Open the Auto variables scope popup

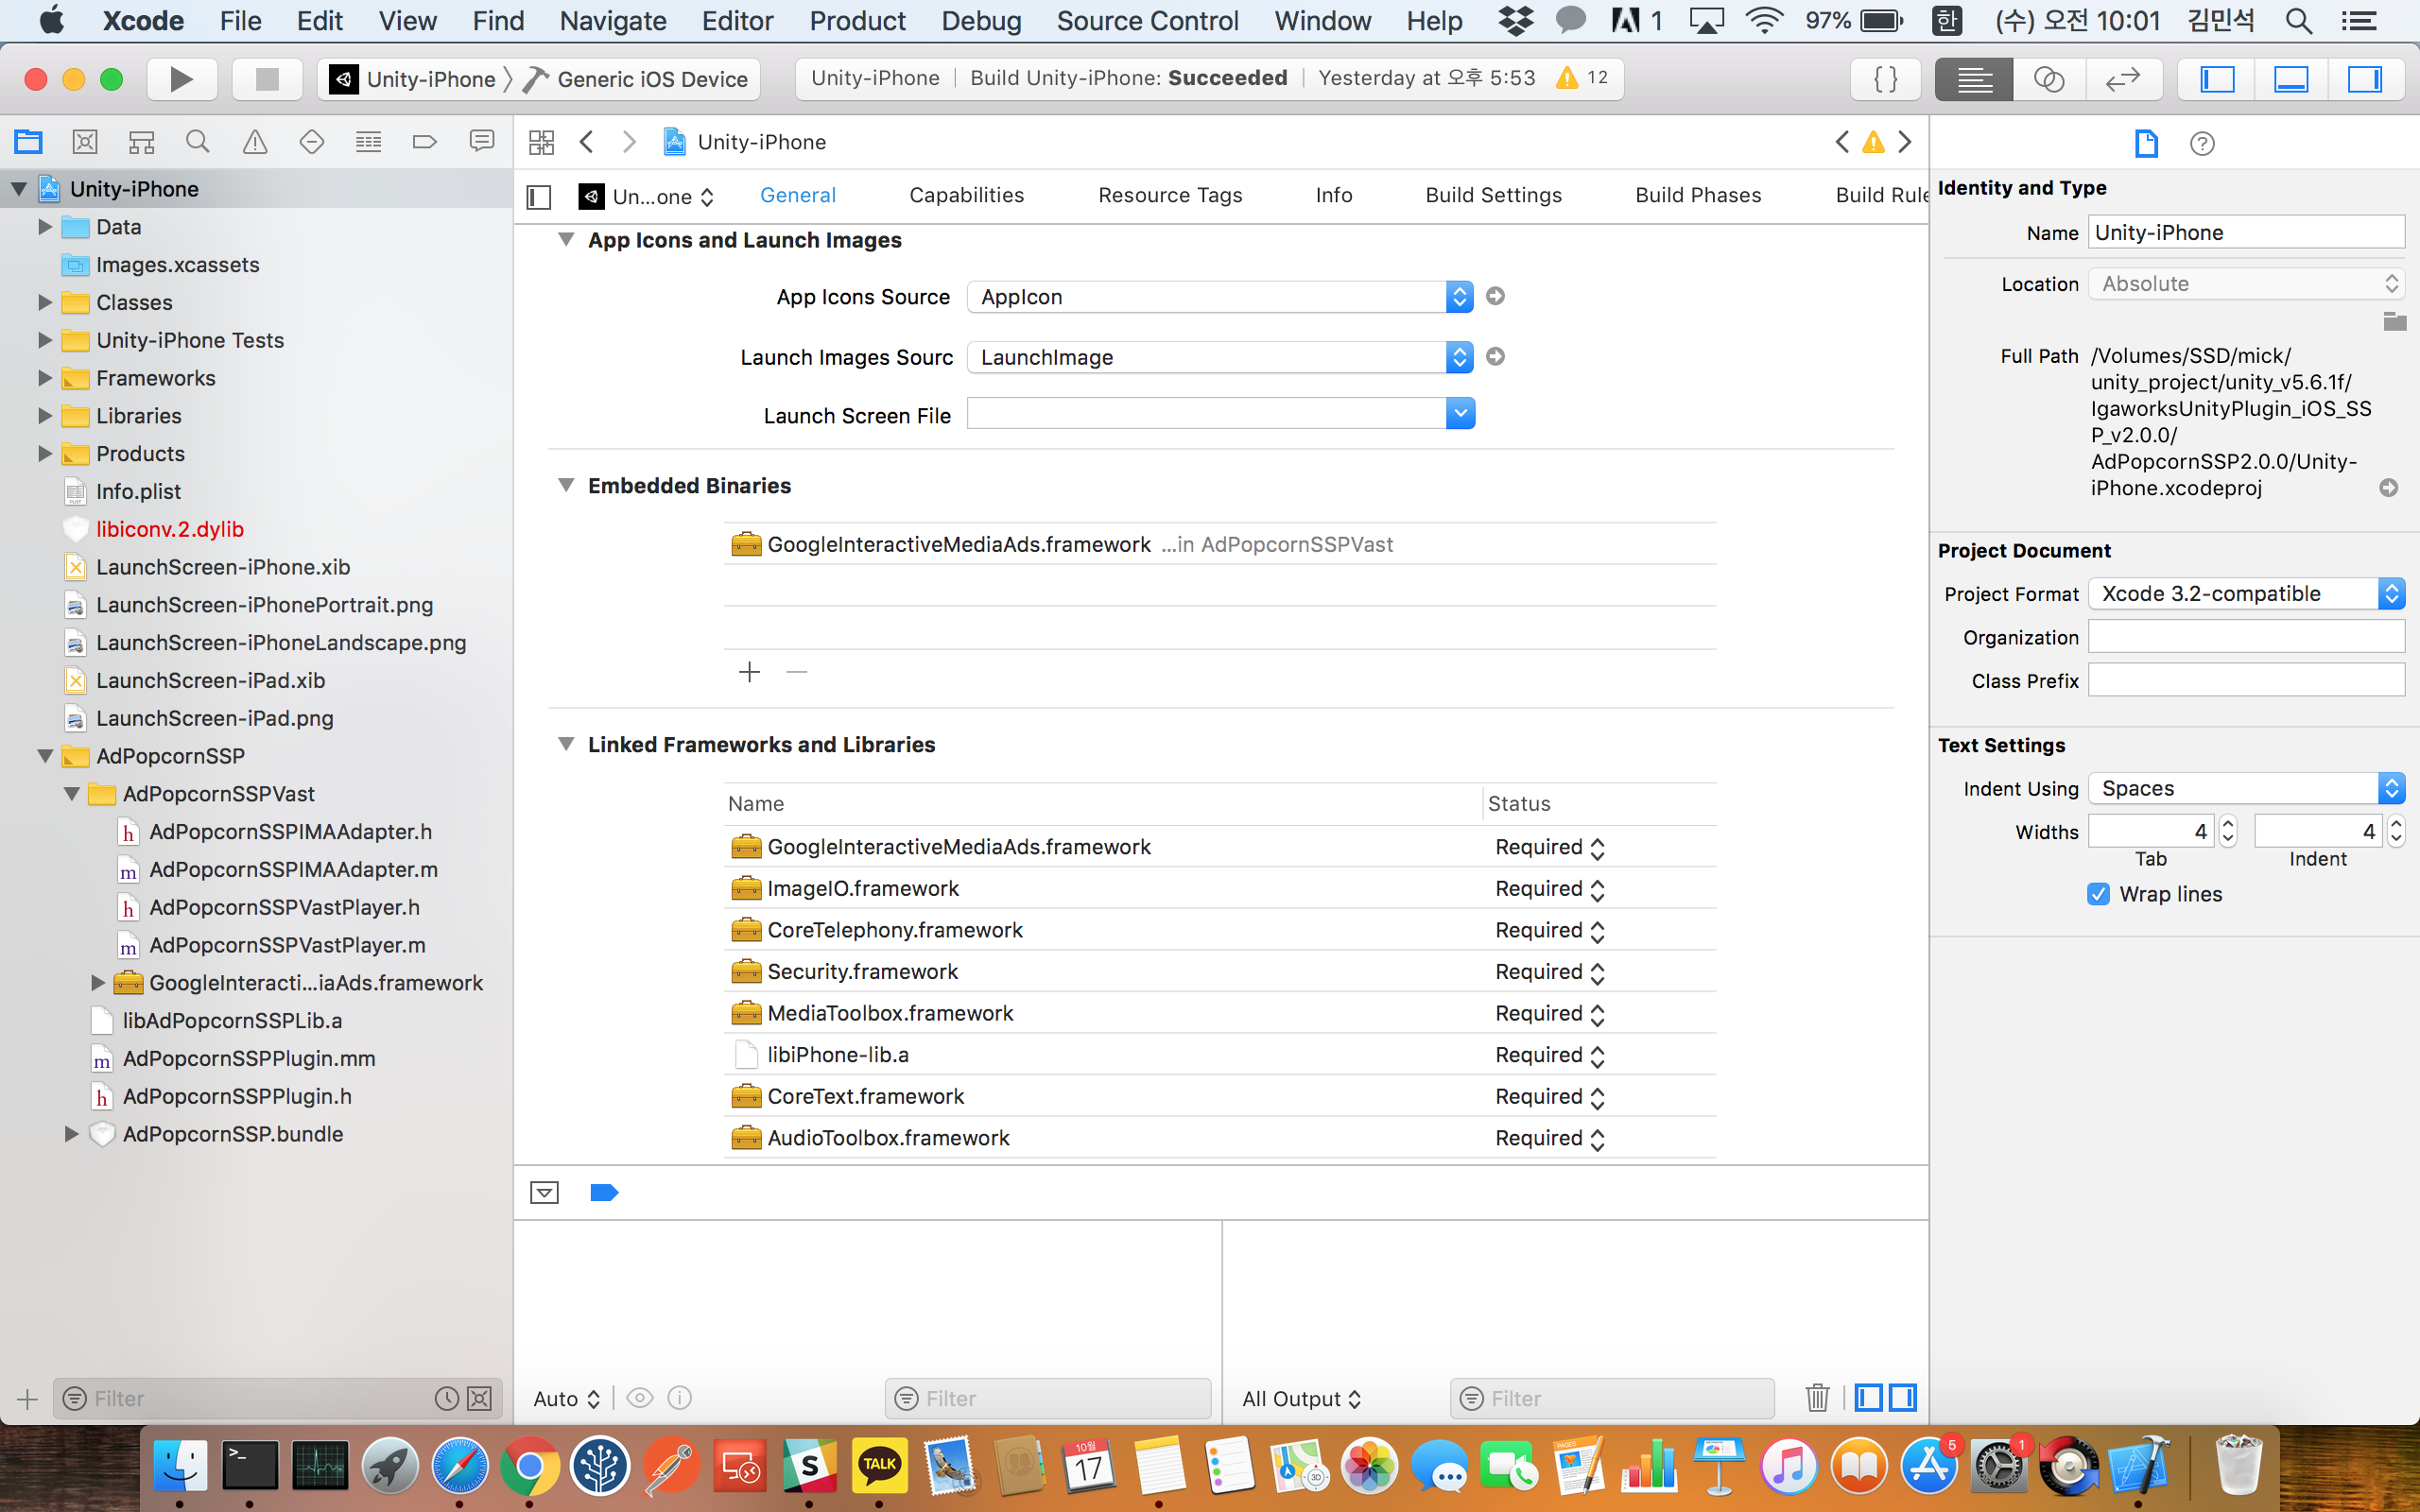pos(567,1399)
